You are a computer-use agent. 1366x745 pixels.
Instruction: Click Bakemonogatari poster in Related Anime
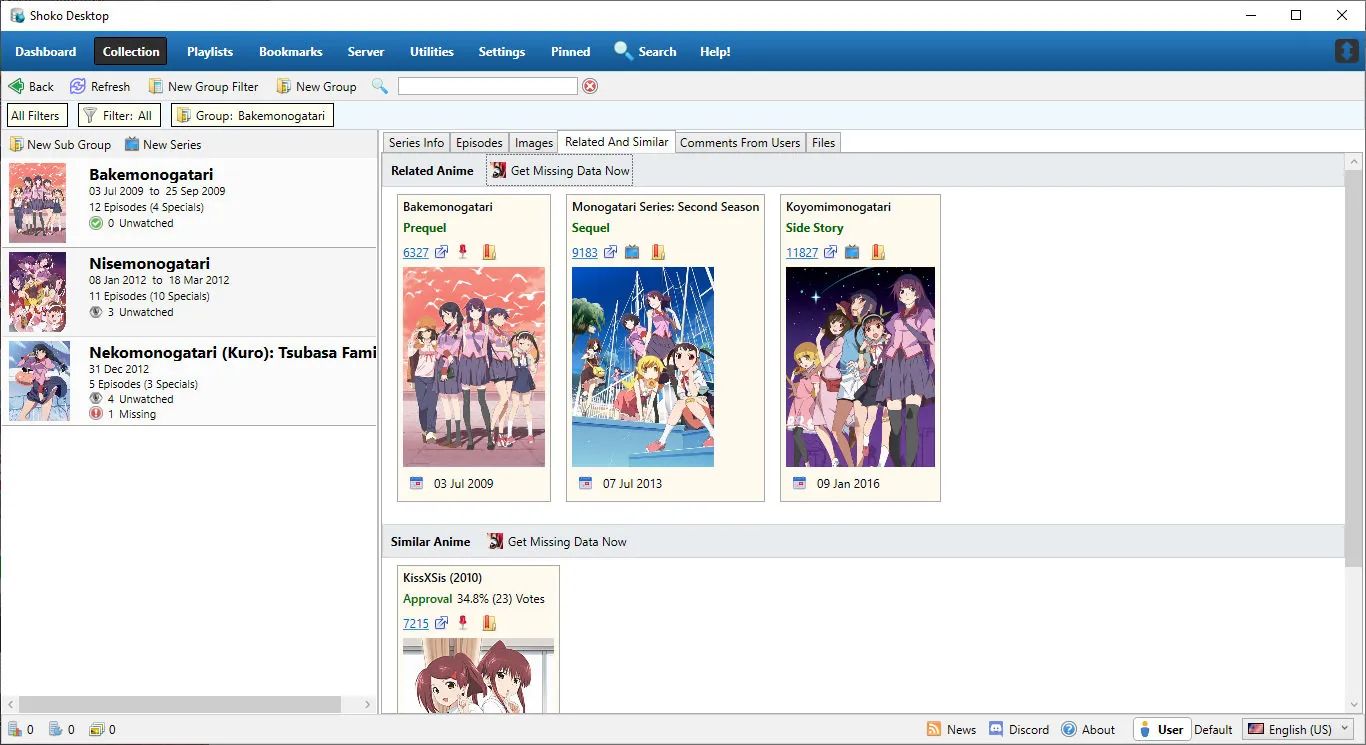pos(474,367)
